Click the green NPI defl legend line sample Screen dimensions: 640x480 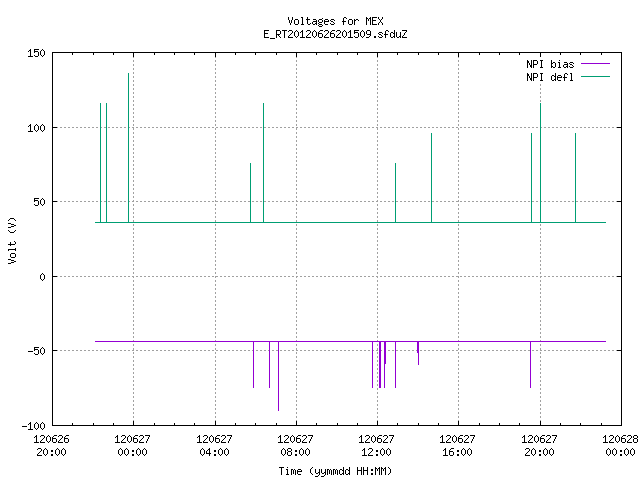[x=596, y=77]
